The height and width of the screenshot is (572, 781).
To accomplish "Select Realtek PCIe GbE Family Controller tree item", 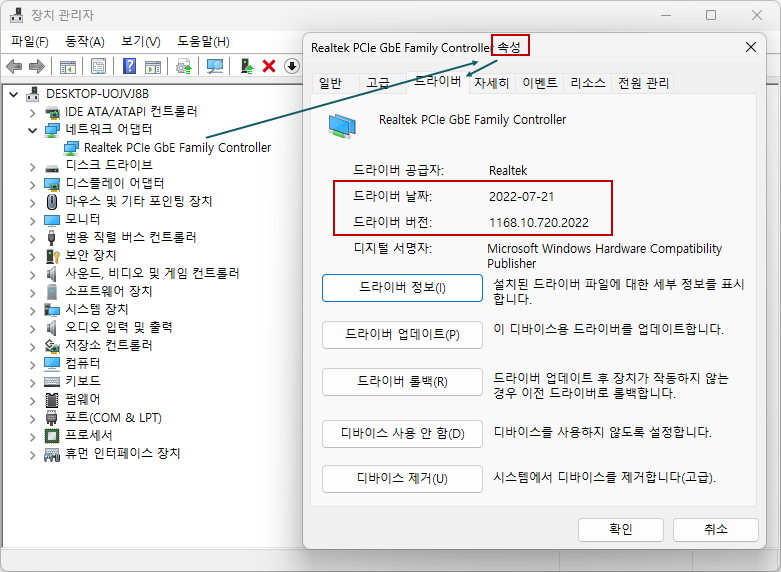I will click(x=177, y=147).
